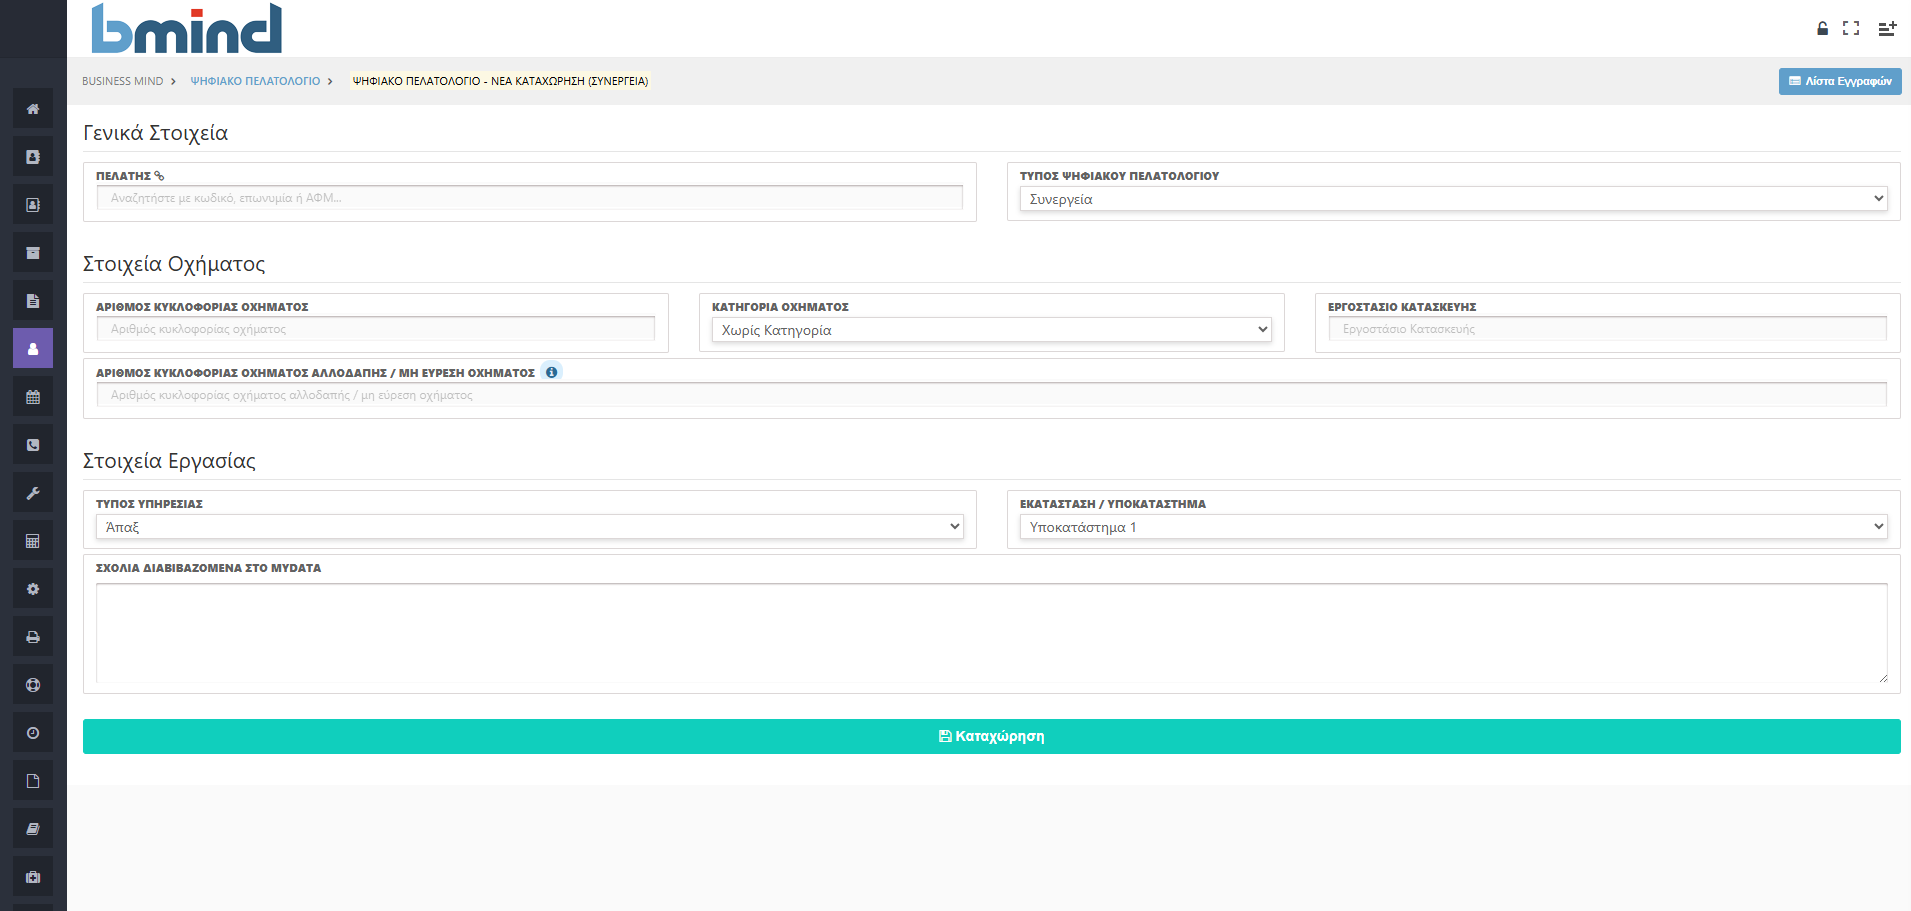The height and width of the screenshot is (911, 1911).
Task: Click the phone icon in sidebar
Action: pos(33,445)
